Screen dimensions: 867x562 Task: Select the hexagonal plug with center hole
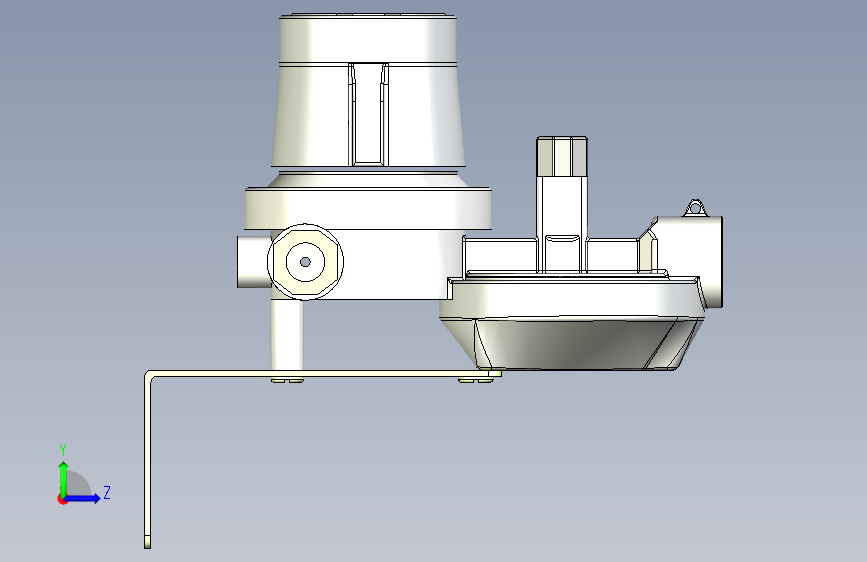(305, 262)
